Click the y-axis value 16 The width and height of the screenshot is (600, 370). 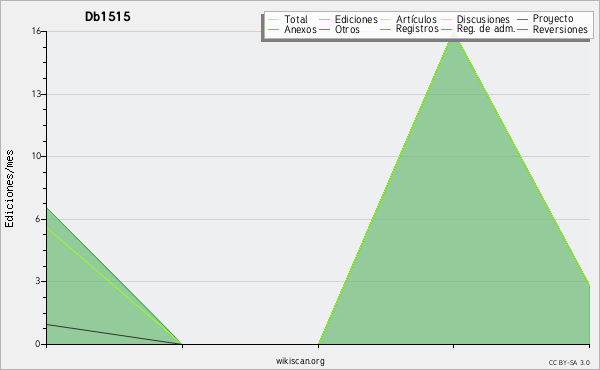(x=36, y=31)
